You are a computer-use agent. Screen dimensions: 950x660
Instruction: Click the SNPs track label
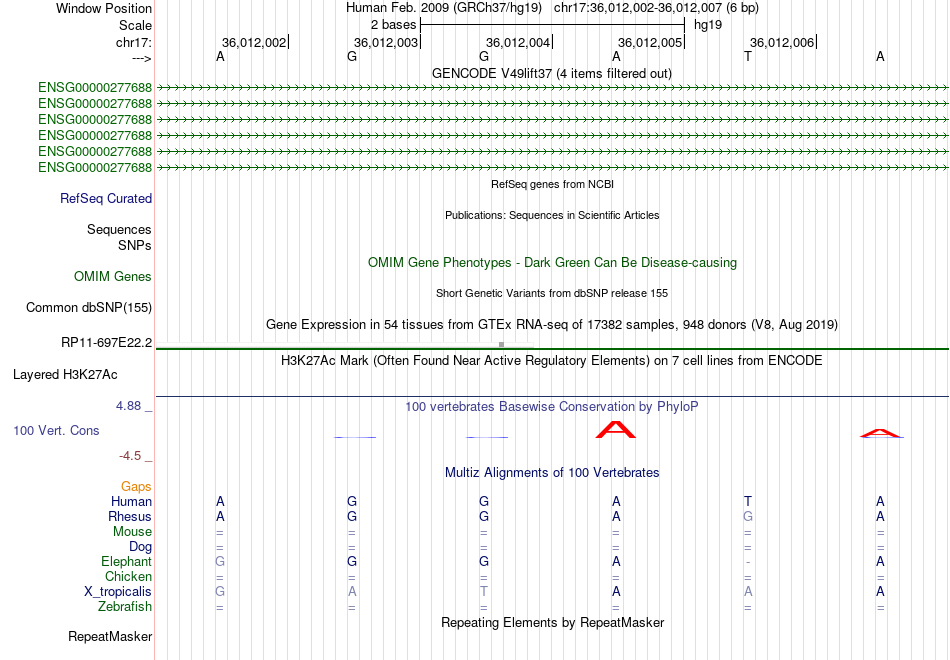(135, 245)
